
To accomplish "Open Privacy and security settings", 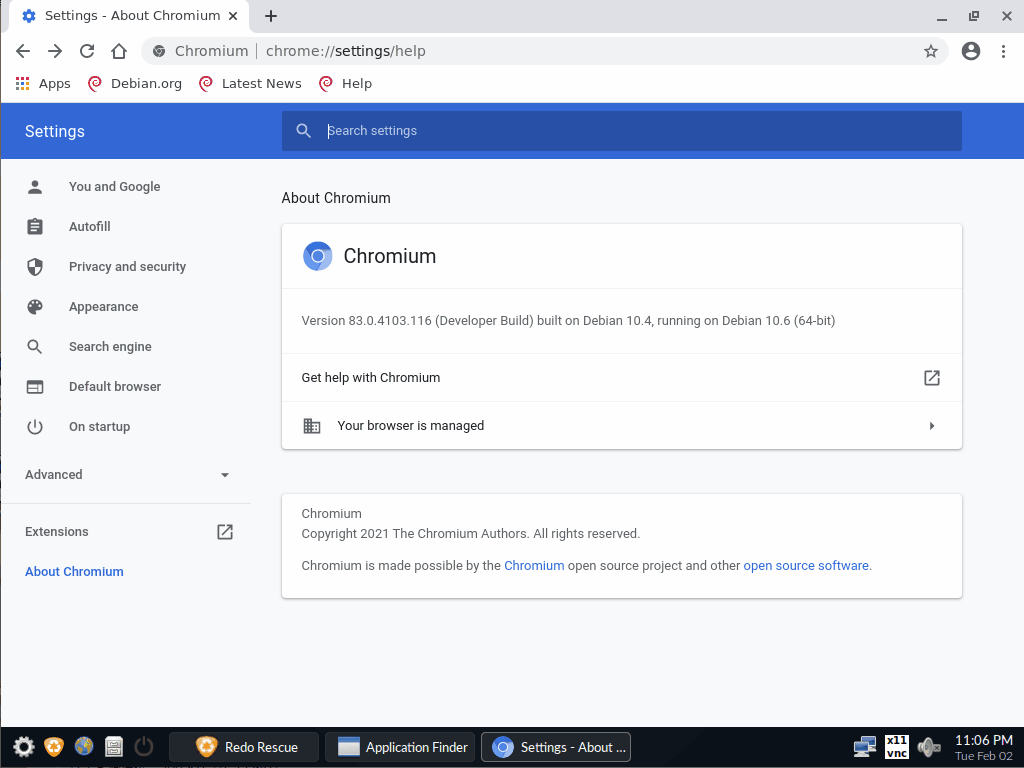I will click(127, 266).
